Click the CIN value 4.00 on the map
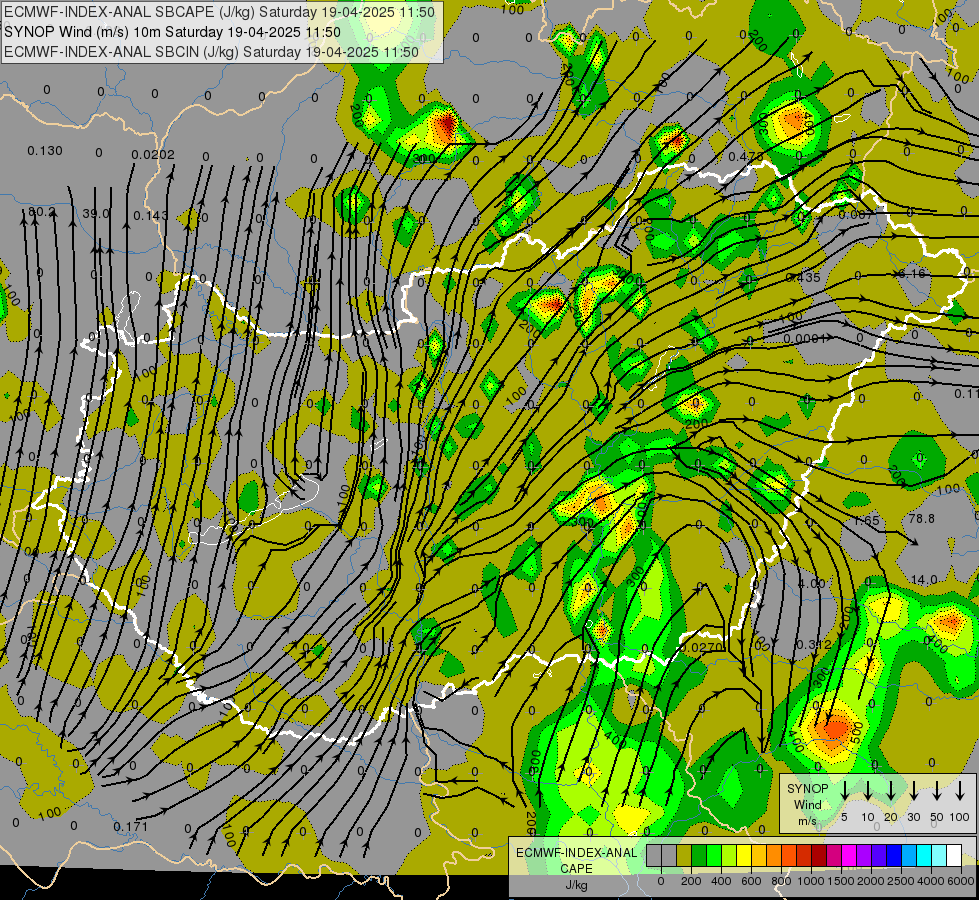 pyautogui.click(x=812, y=583)
